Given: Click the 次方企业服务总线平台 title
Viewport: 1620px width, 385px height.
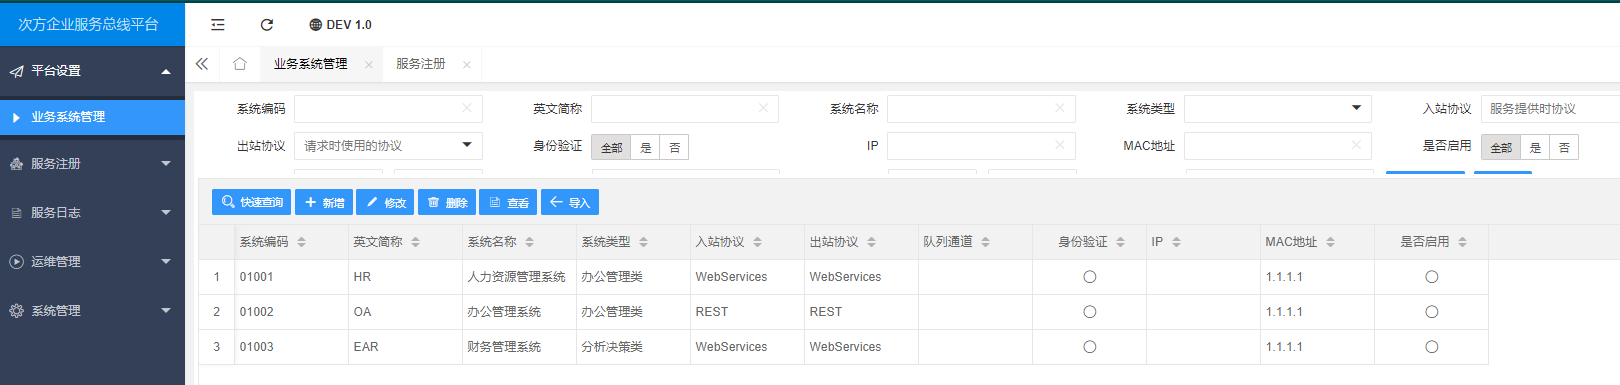Looking at the screenshot, I should coord(88,24).
